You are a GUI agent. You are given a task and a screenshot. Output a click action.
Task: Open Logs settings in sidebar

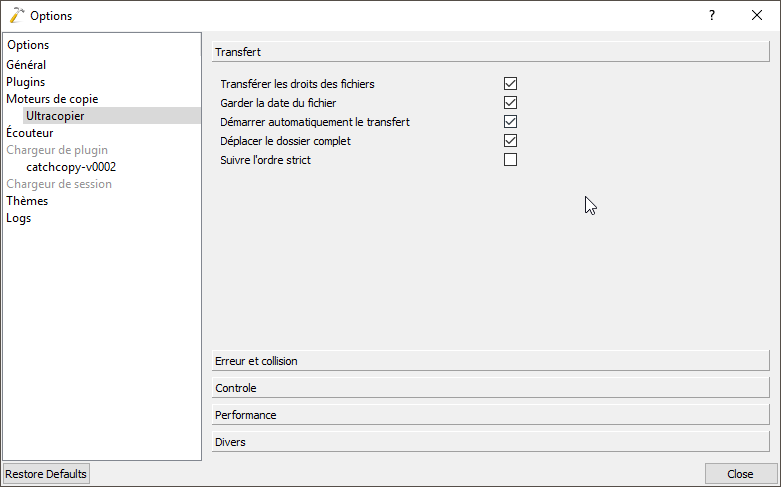point(19,218)
